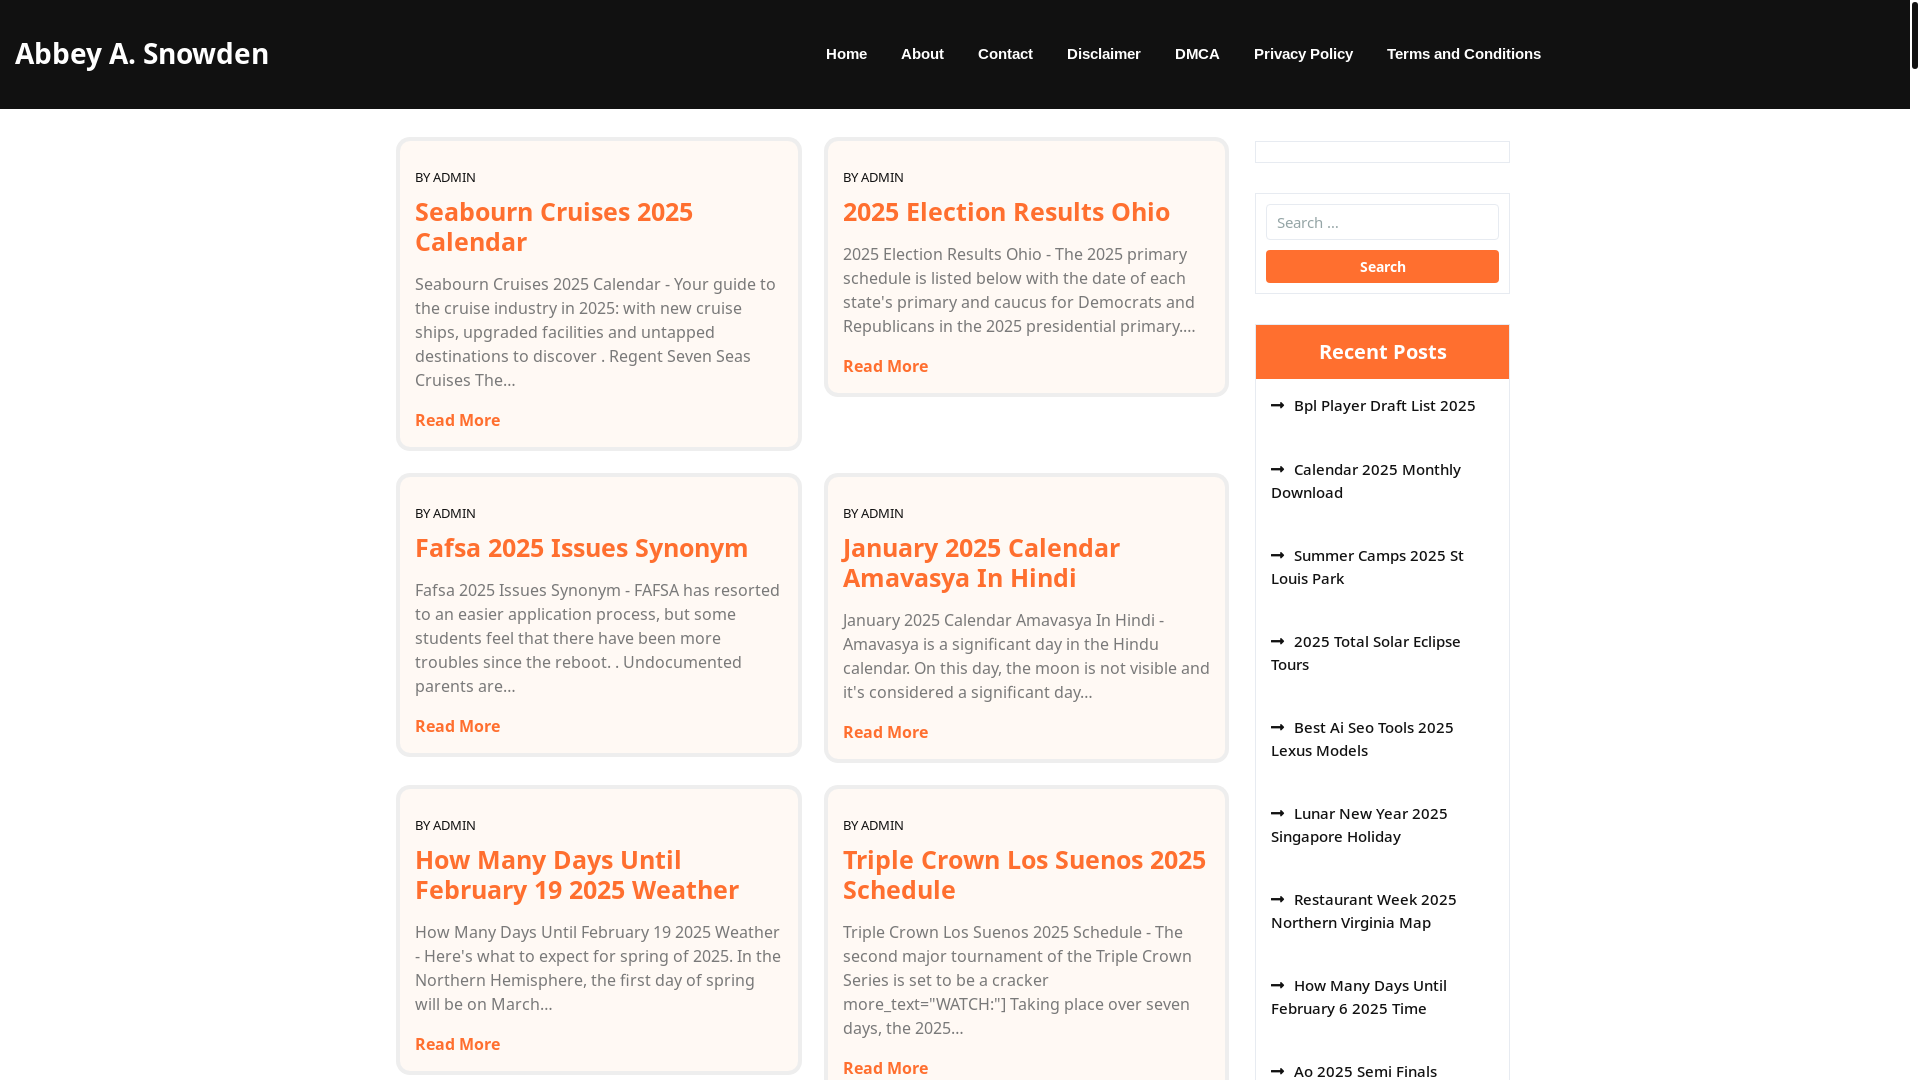
Task: Click arrow icon beside Best Ai Seo Tools
Action: pyautogui.click(x=1277, y=727)
